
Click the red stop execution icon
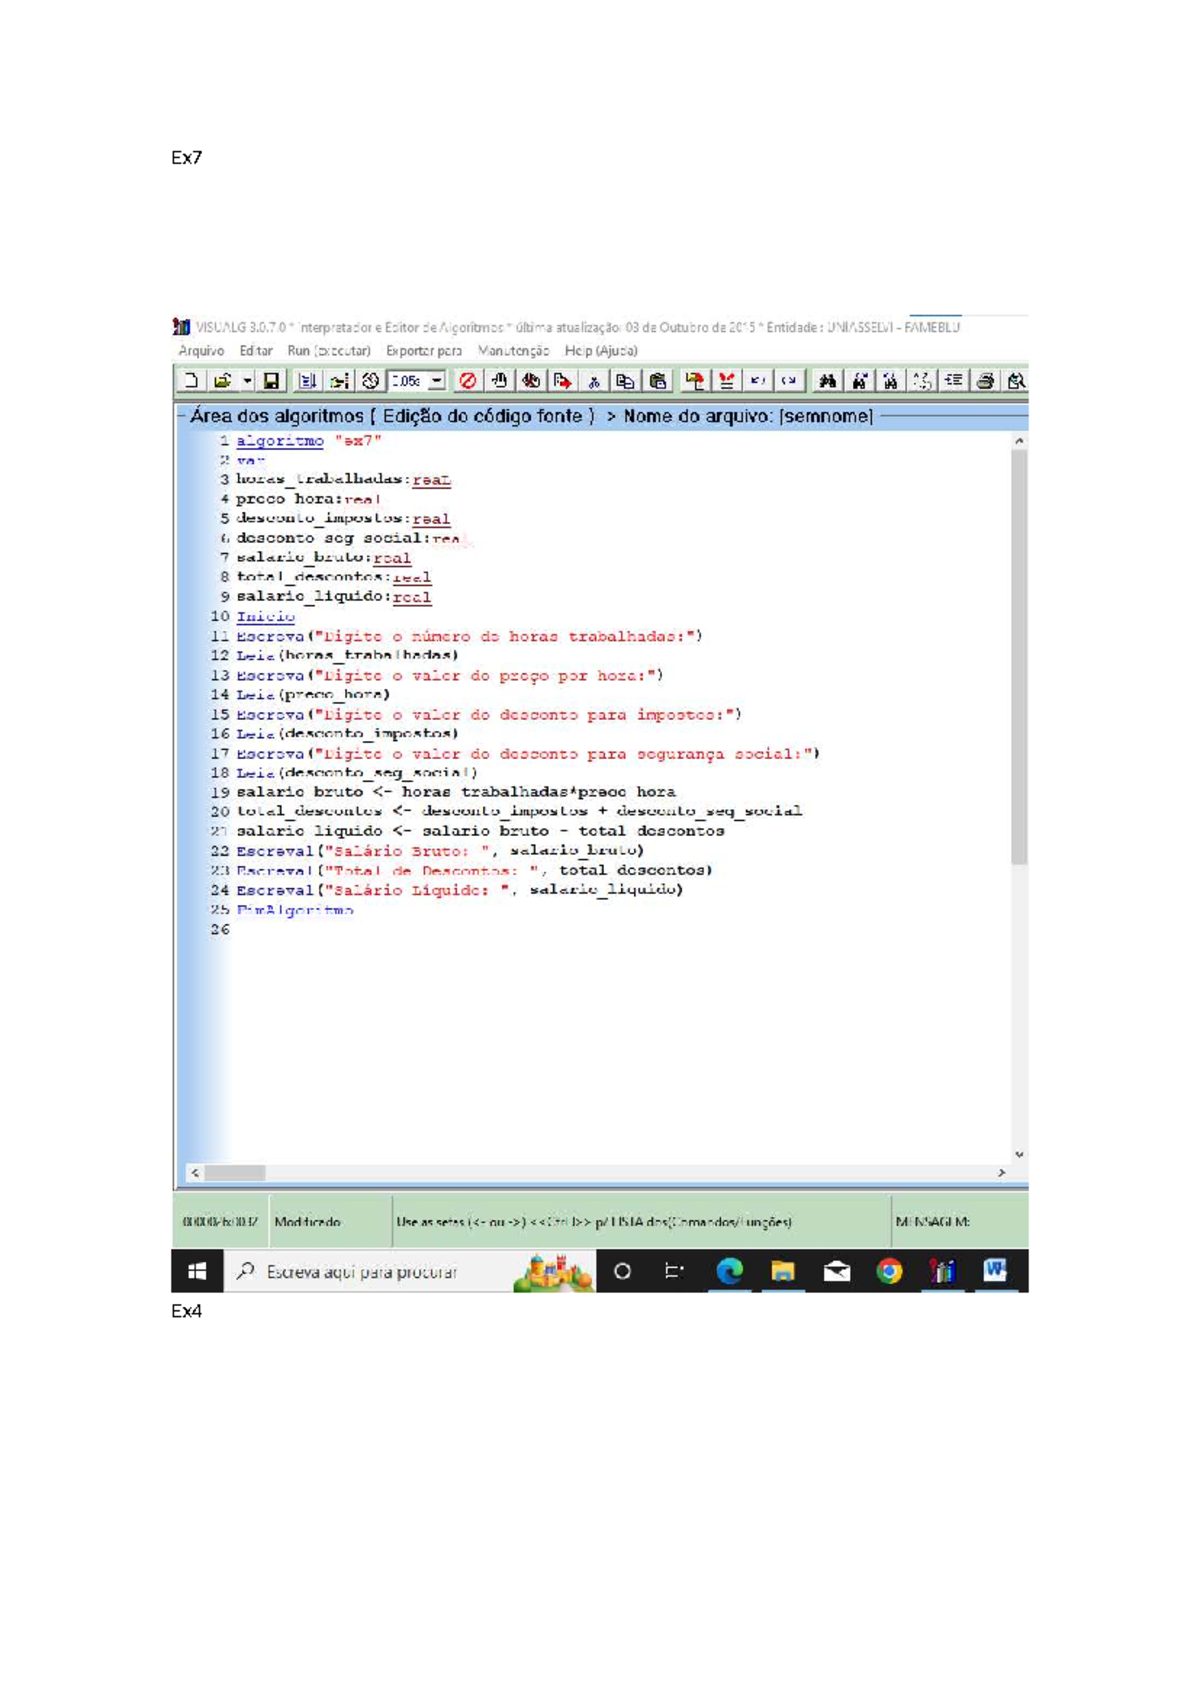coord(467,381)
